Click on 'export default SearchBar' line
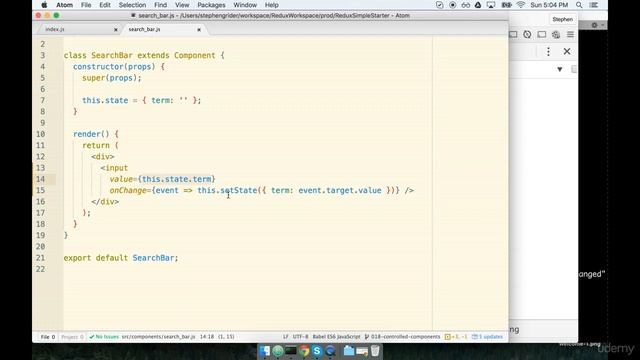Screen dimensions: 640x360 click(121, 258)
